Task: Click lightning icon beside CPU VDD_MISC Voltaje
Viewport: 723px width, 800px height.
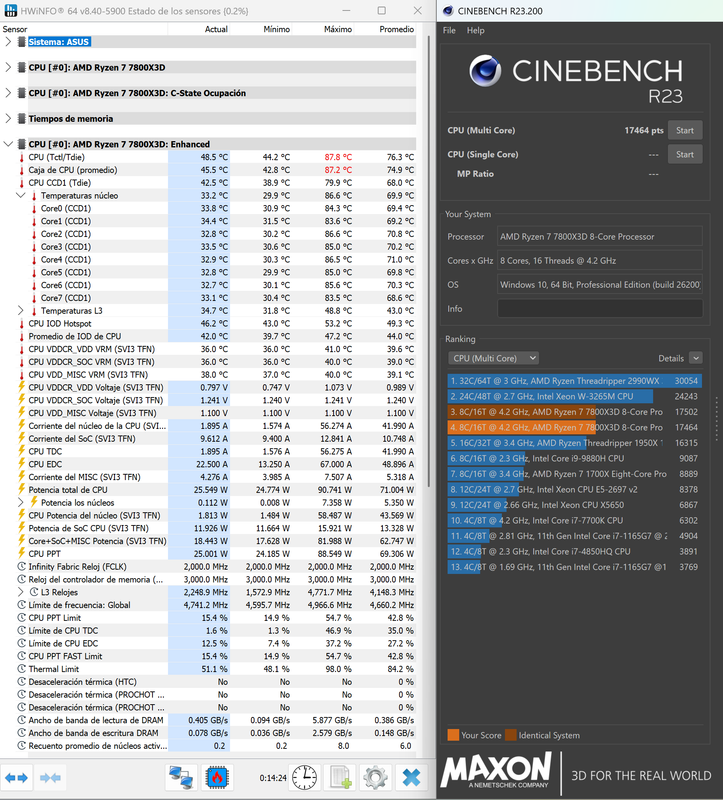Action: click(21, 412)
